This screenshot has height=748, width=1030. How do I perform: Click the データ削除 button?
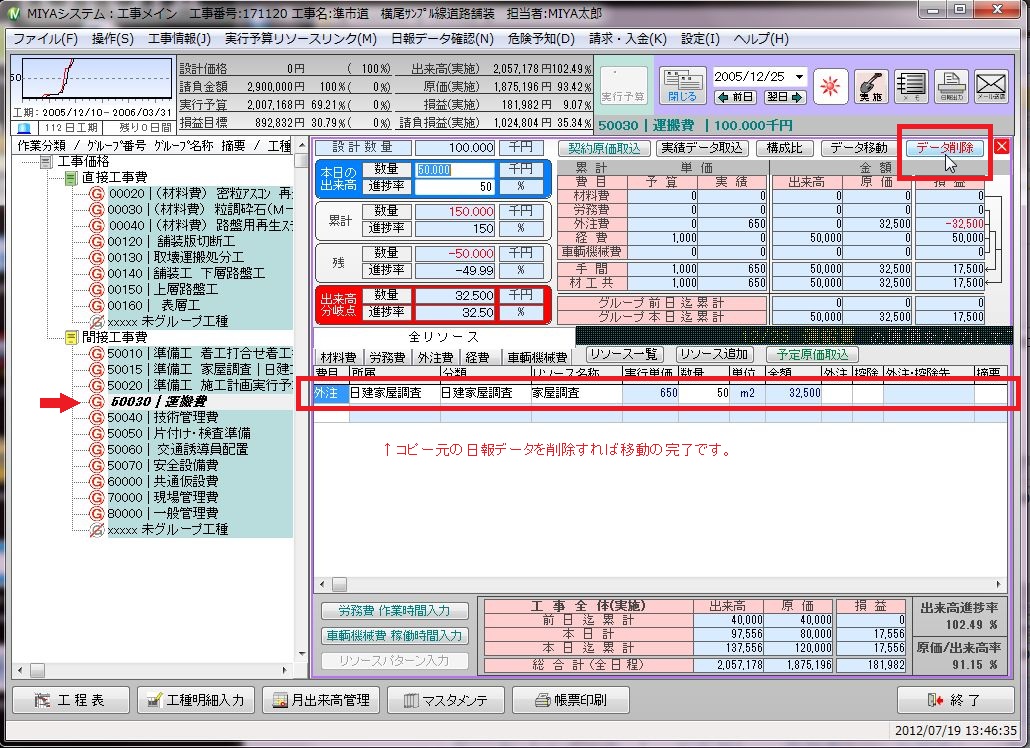(x=945, y=148)
